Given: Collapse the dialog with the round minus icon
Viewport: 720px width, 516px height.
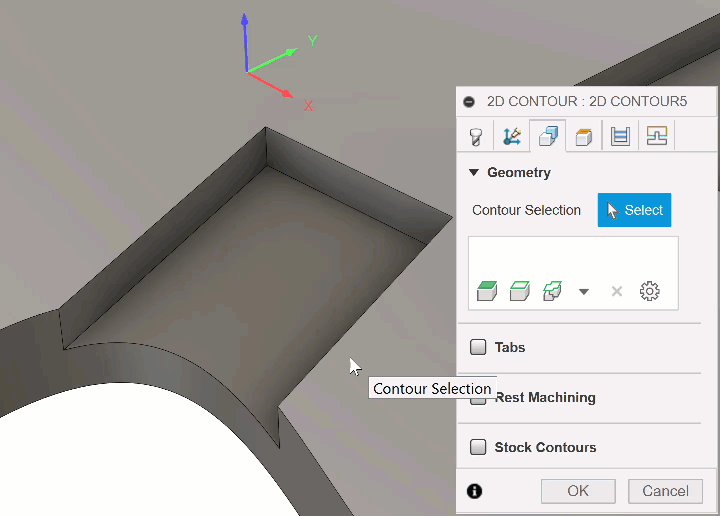Looking at the screenshot, I should (469, 101).
